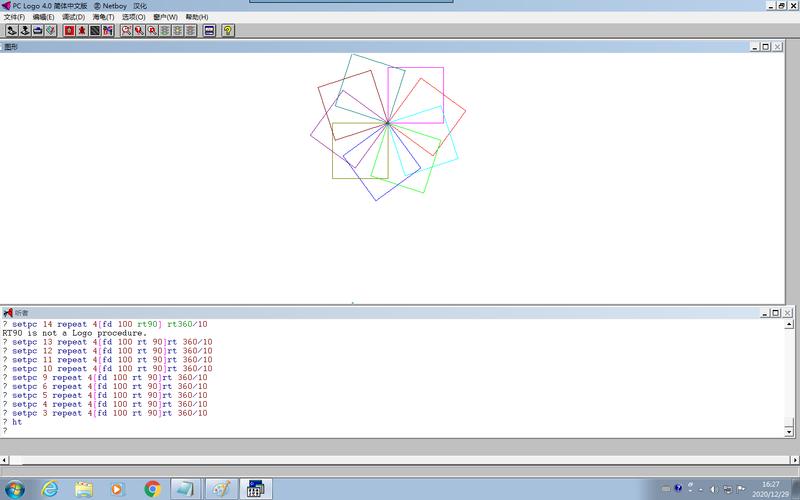Click the volume speaker tray icon
Image resolution: width=800 pixels, height=500 pixels.
pyautogui.click(x=713, y=489)
